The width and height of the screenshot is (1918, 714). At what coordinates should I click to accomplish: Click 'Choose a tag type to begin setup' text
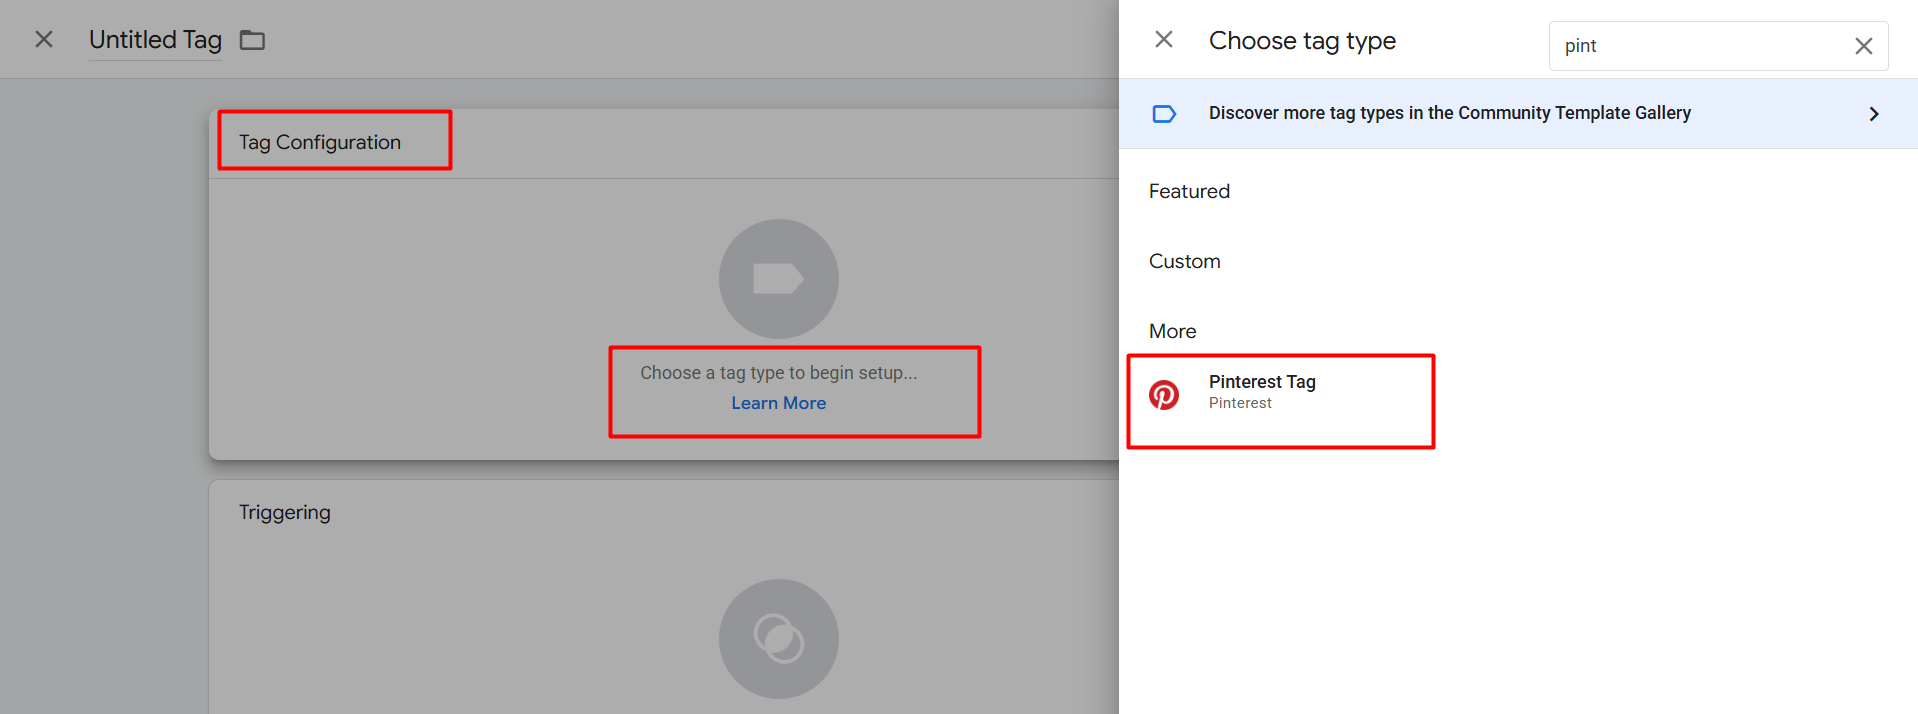point(778,373)
